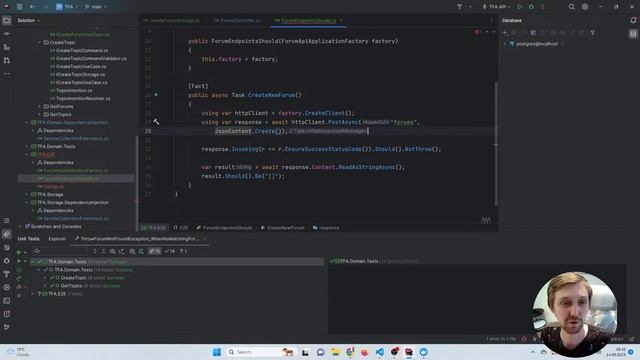Image resolution: width=640 pixels, height=360 pixels.
Task: Click the Unit Tests search input field
Action: pos(60,251)
